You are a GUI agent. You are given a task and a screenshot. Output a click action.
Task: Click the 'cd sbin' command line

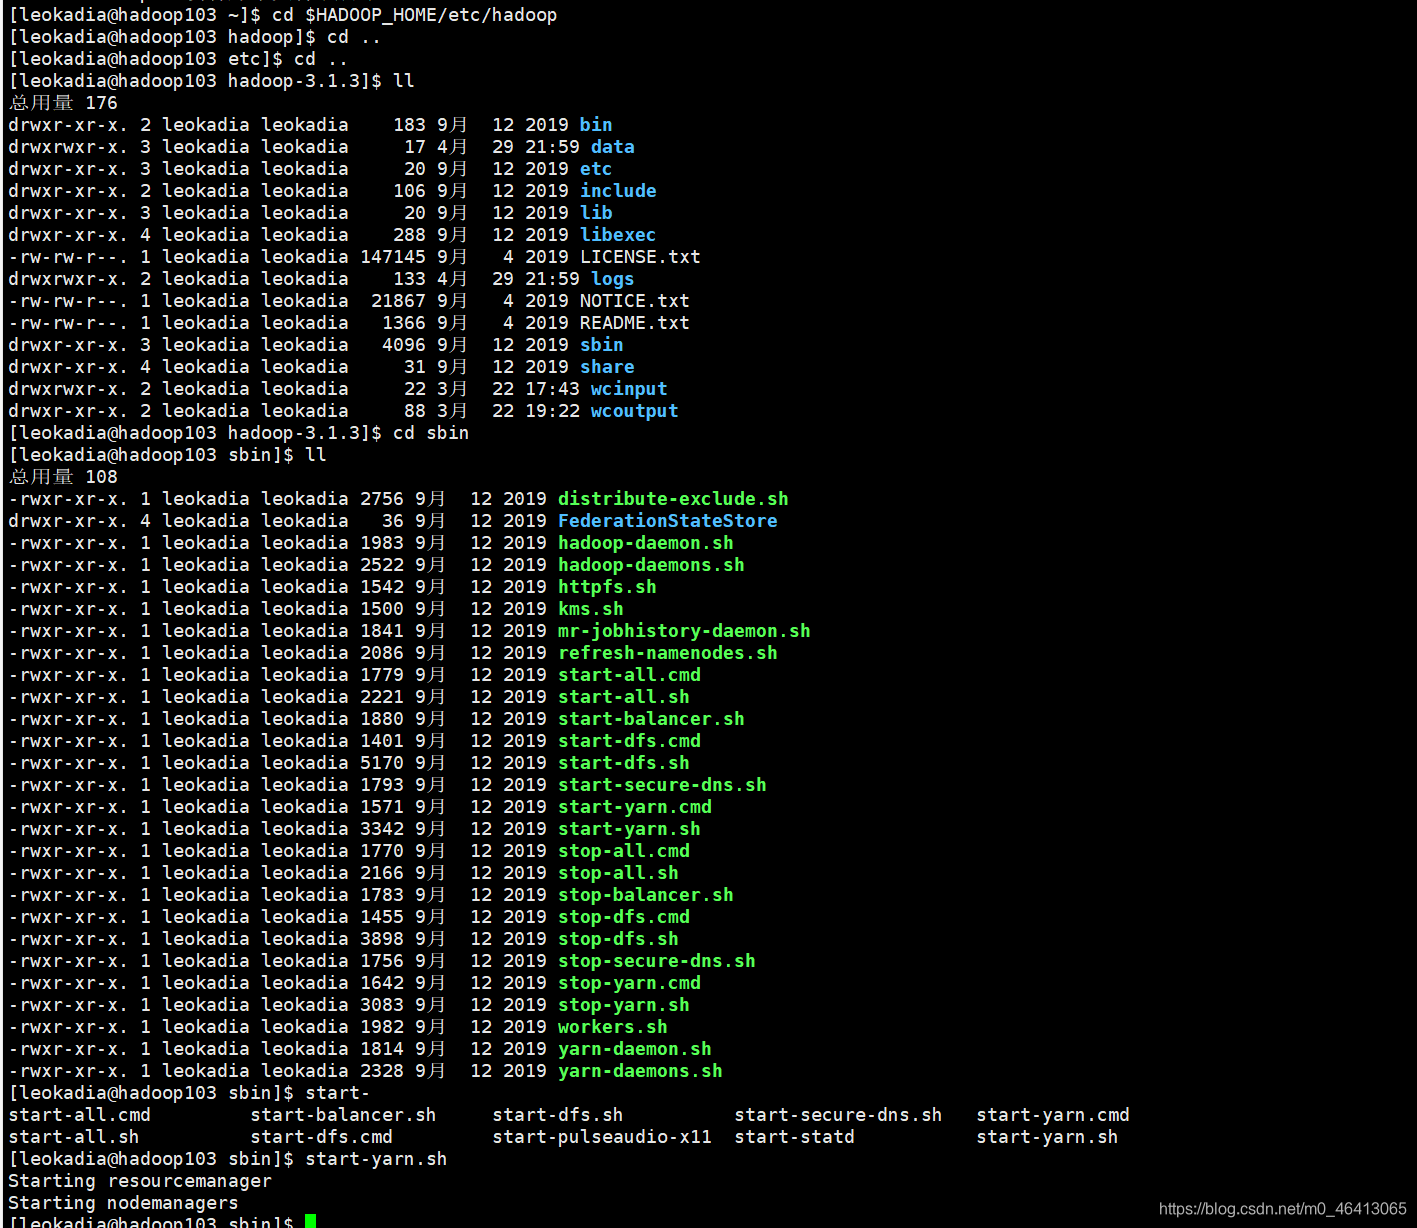[x=431, y=433]
